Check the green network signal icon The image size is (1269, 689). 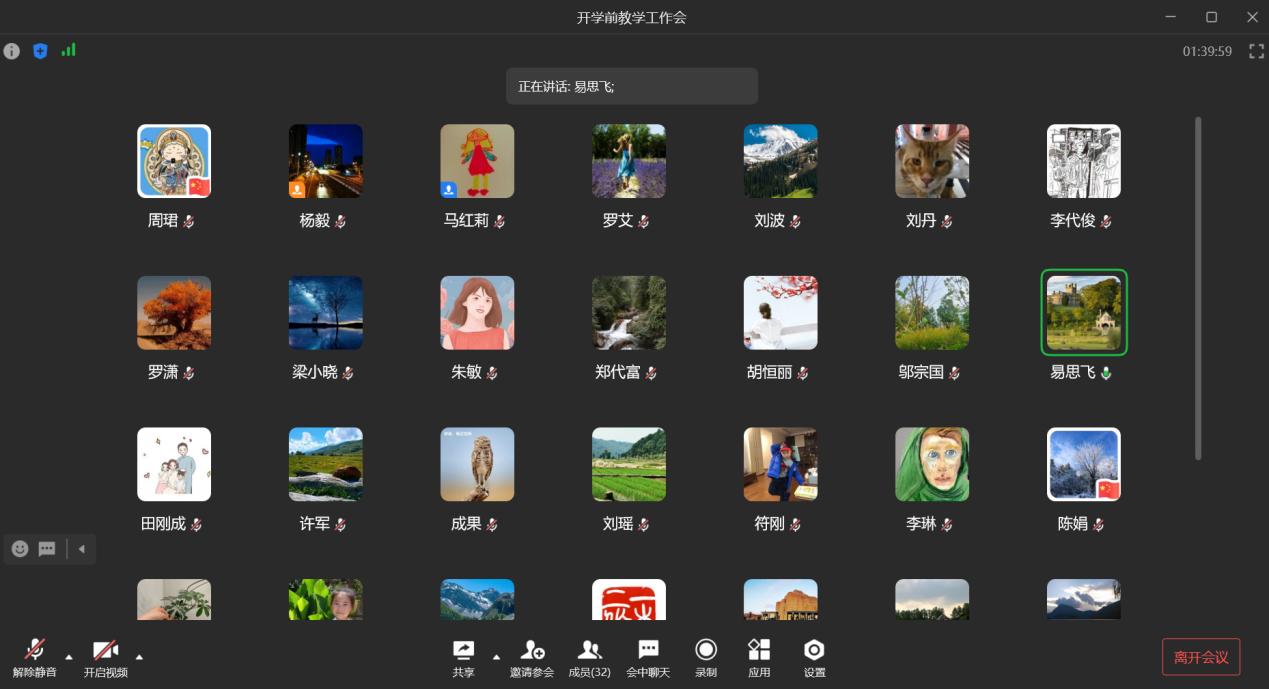(68, 50)
